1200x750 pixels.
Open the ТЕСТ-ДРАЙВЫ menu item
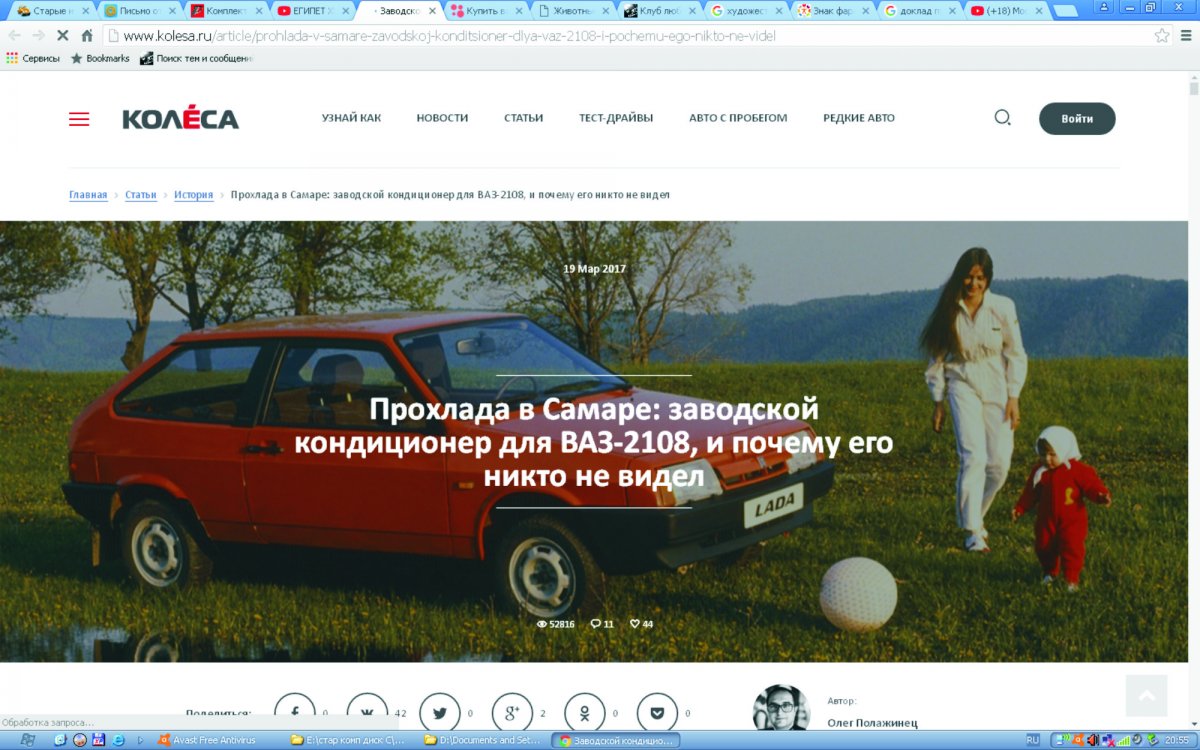pos(616,118)
